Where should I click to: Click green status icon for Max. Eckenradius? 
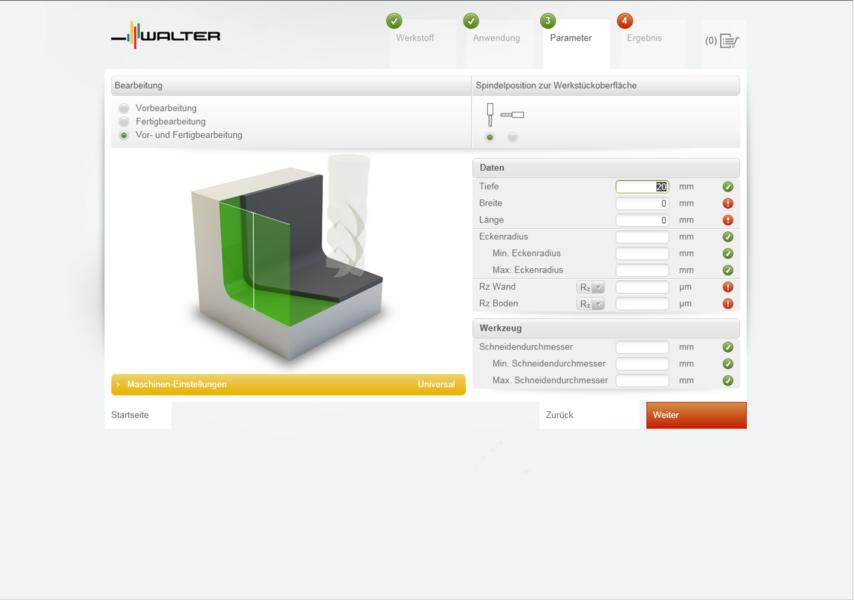[728, 270]
